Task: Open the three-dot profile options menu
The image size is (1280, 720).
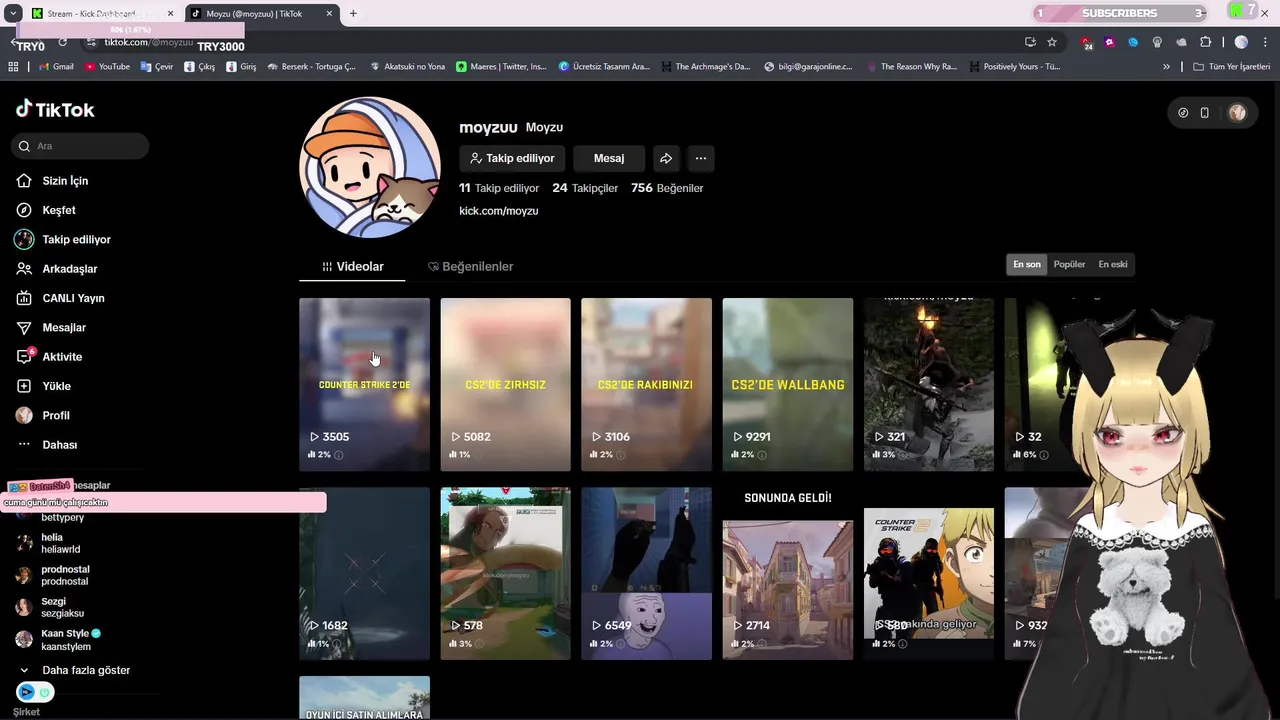Action: pyautogui.click(x=701, y=158)
